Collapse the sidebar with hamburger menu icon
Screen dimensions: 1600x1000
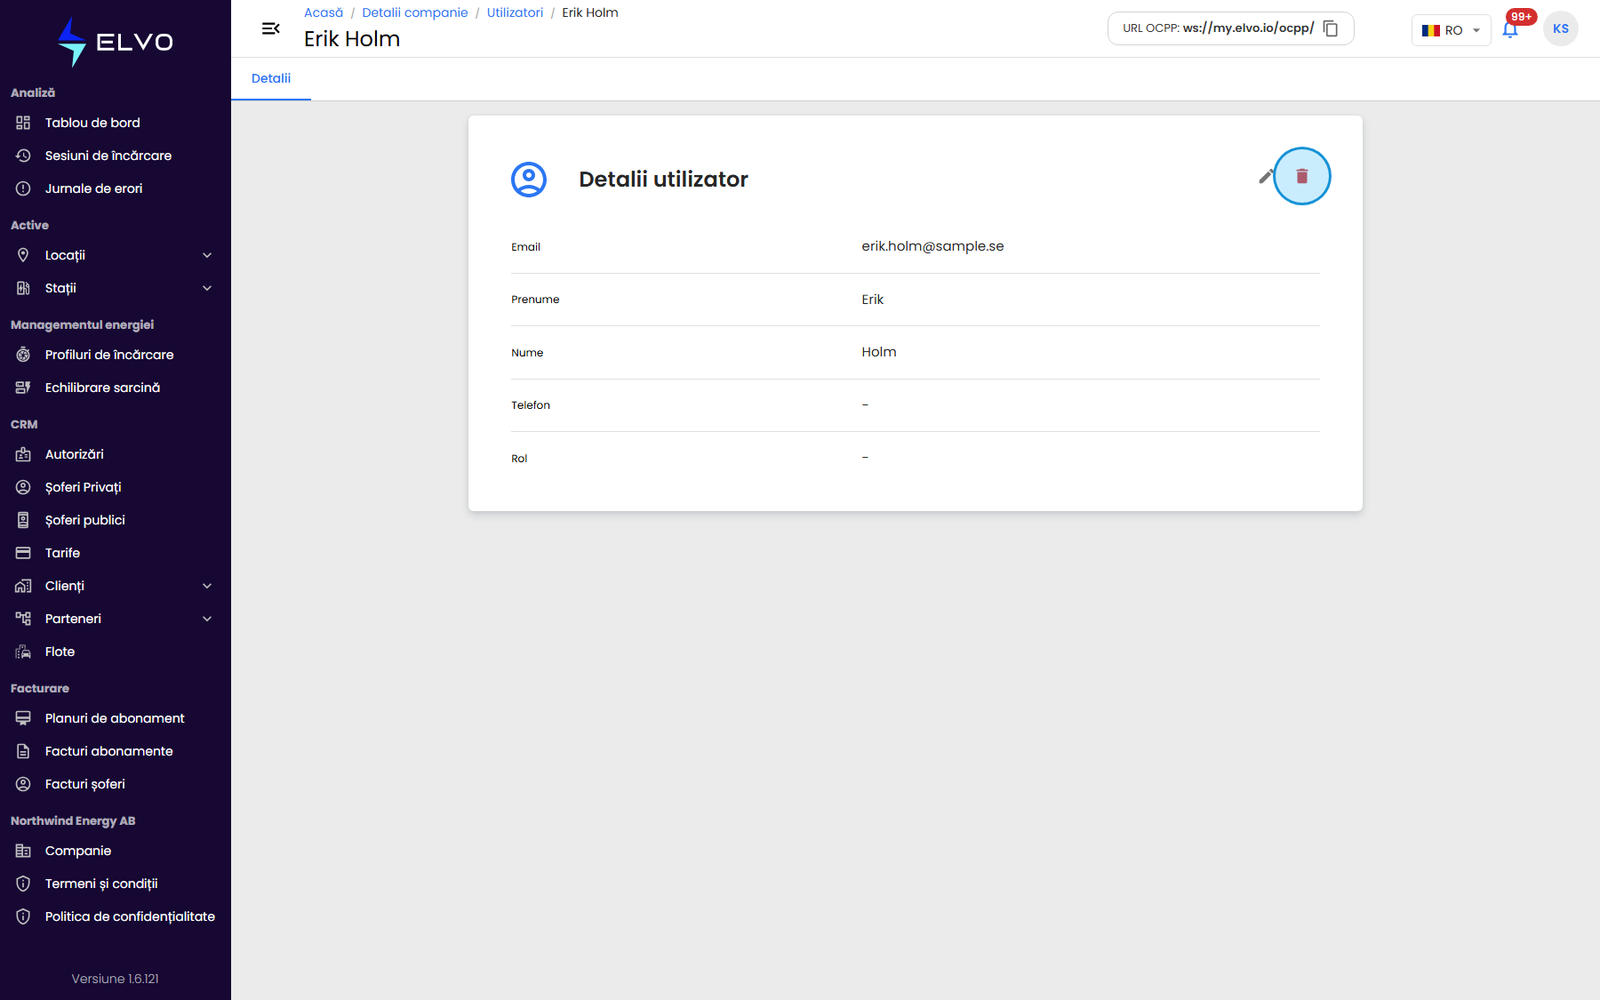tap(270, 28)
